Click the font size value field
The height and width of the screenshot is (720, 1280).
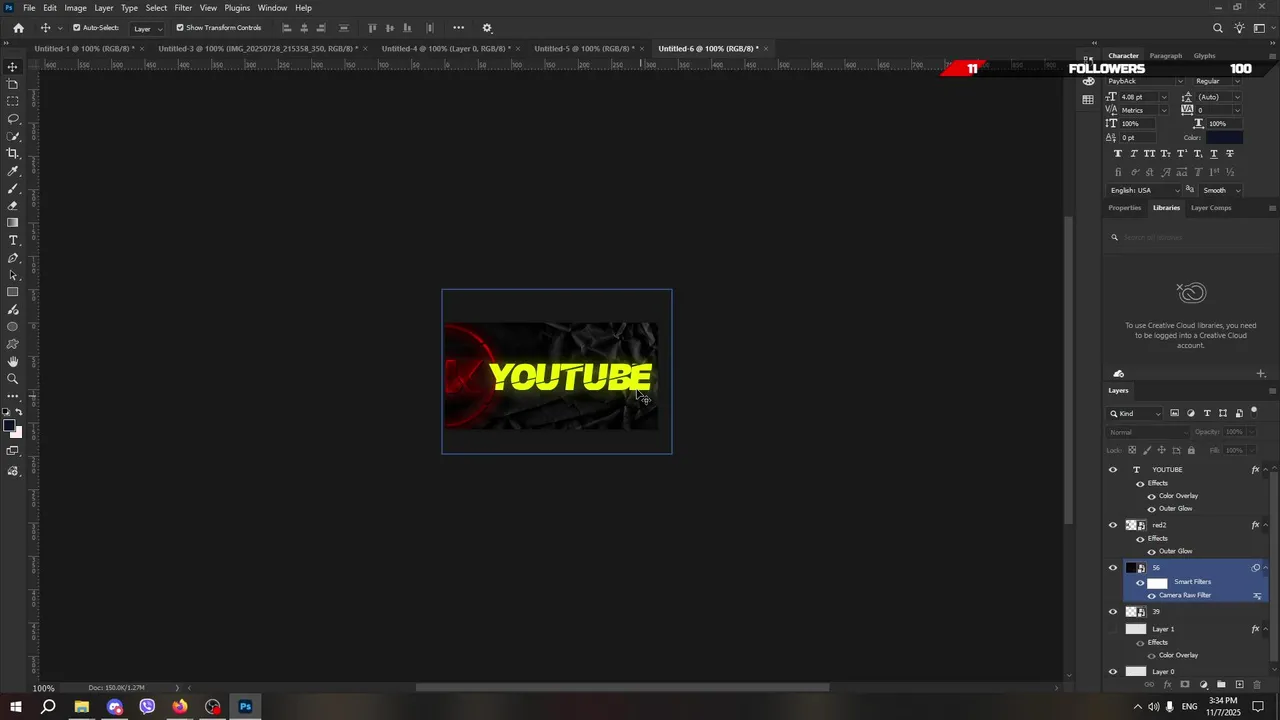tap(1138, 97)
